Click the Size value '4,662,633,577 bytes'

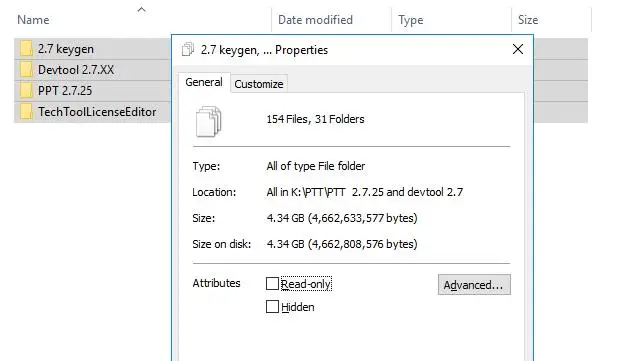coord(361,218)
